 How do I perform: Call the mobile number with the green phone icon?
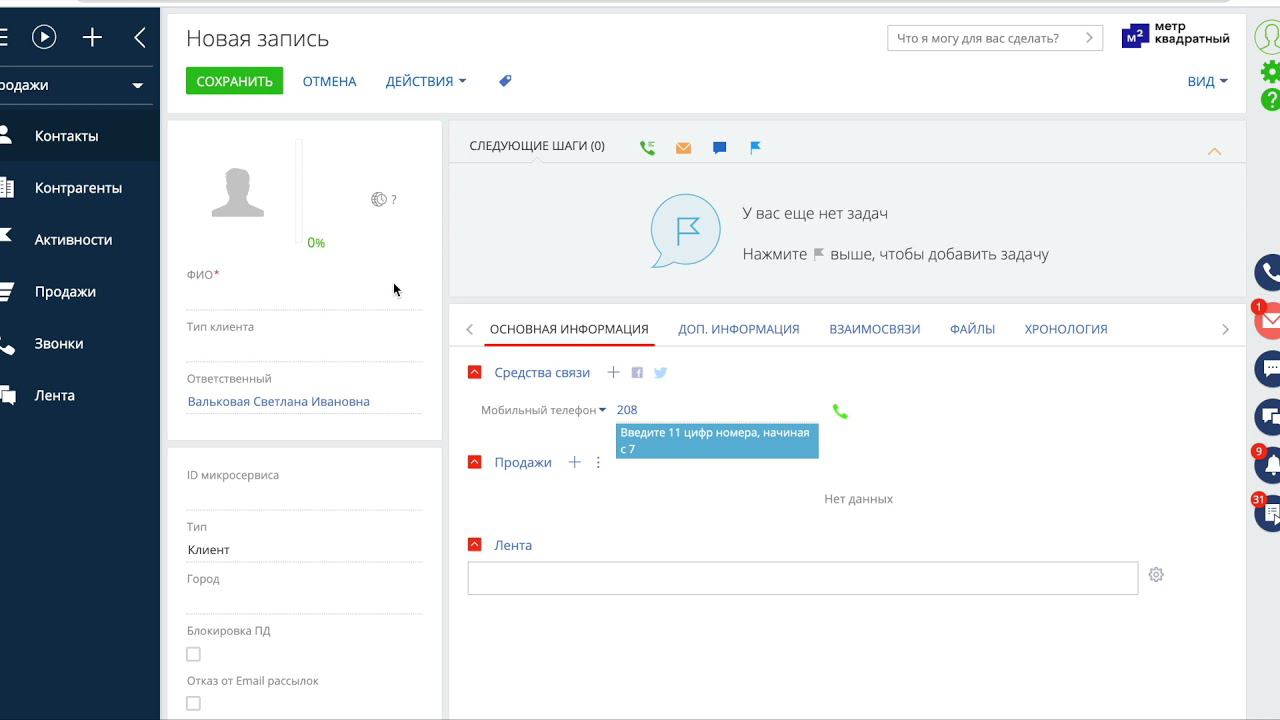(840, 411)
